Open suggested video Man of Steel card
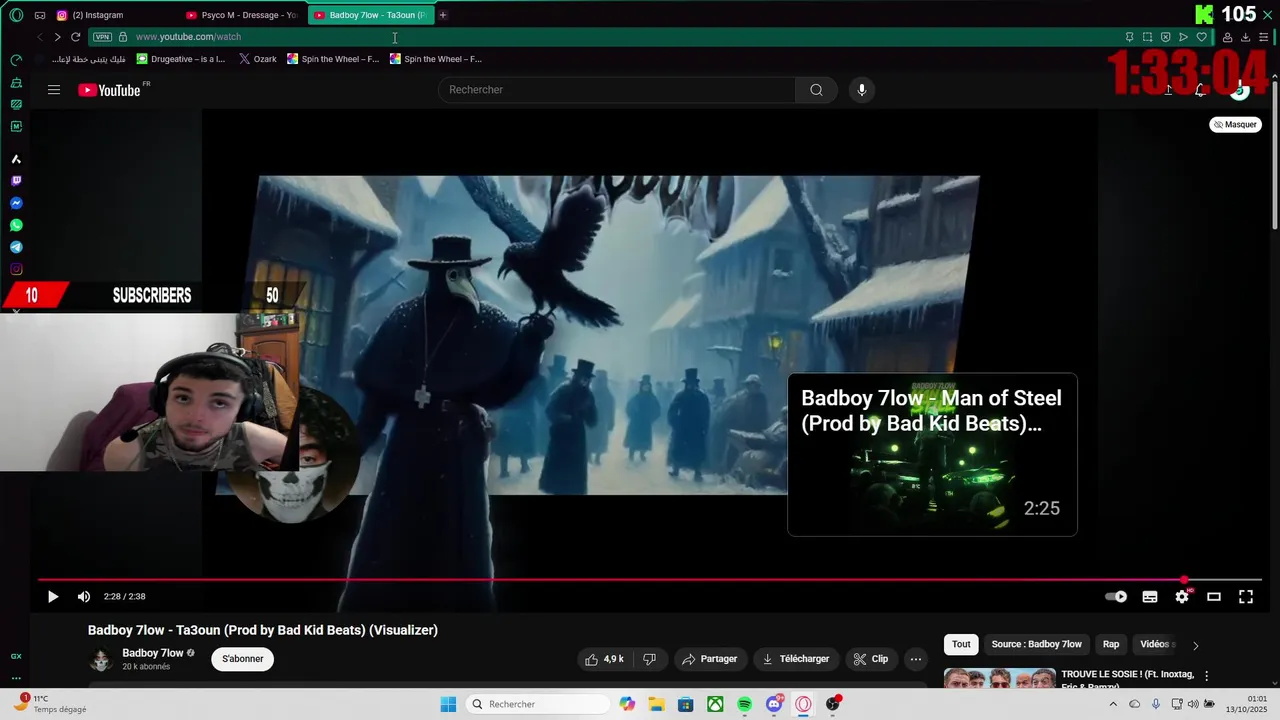The width and height of the screenshot is (1280, 720). pyautogui.click(x=932, y=454)
